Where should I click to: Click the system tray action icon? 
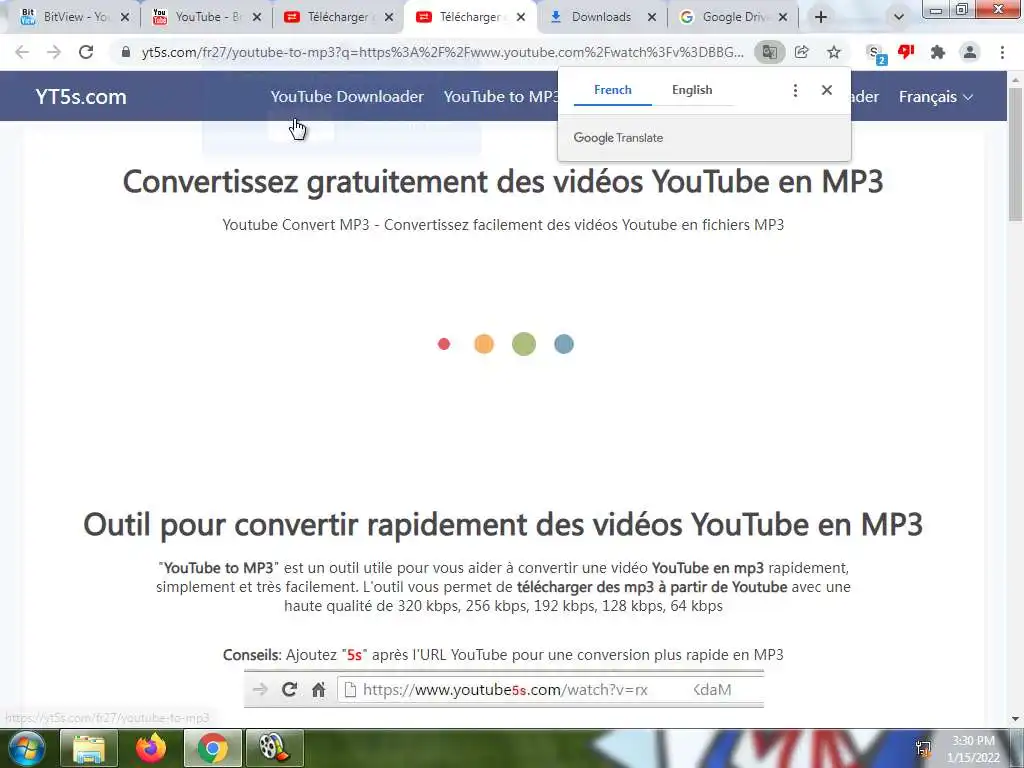tap(923, 749)
